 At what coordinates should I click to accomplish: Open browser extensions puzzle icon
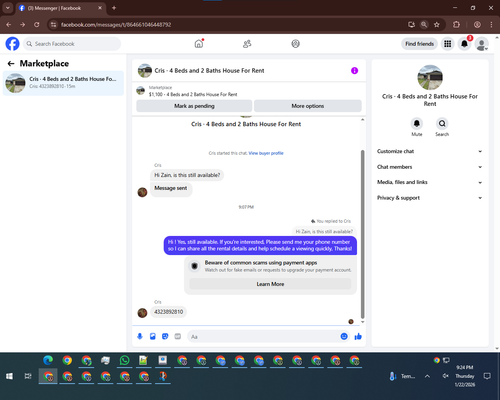tap(456, 25)
